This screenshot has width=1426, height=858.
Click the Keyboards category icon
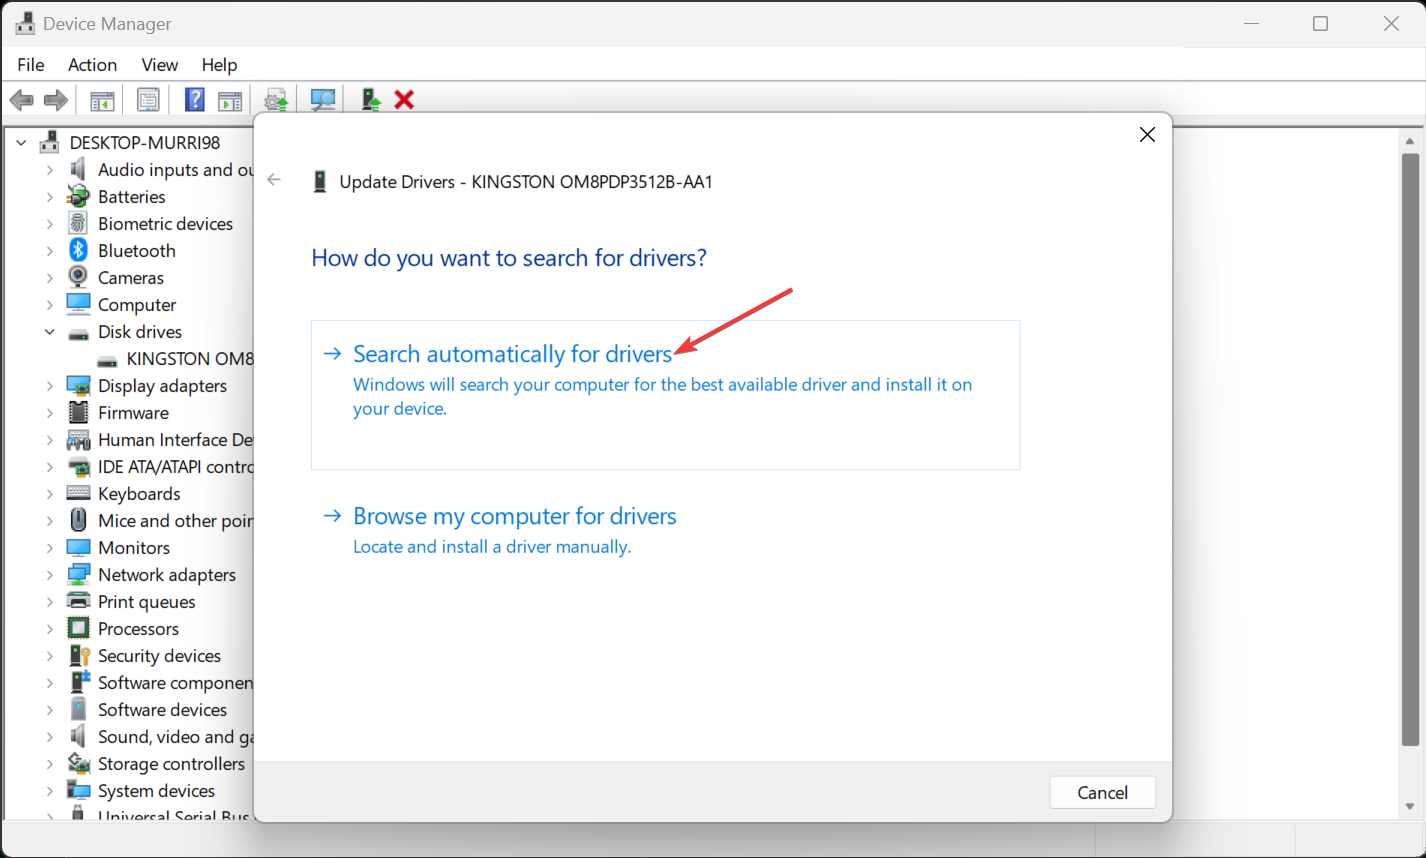coord(78,494)
